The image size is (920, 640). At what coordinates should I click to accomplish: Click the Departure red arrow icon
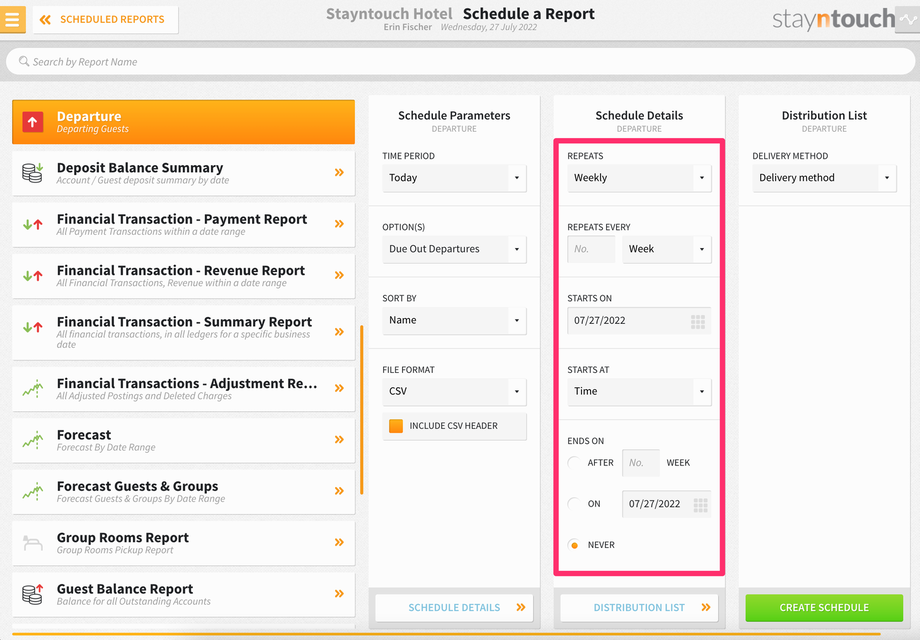[33, 122]
